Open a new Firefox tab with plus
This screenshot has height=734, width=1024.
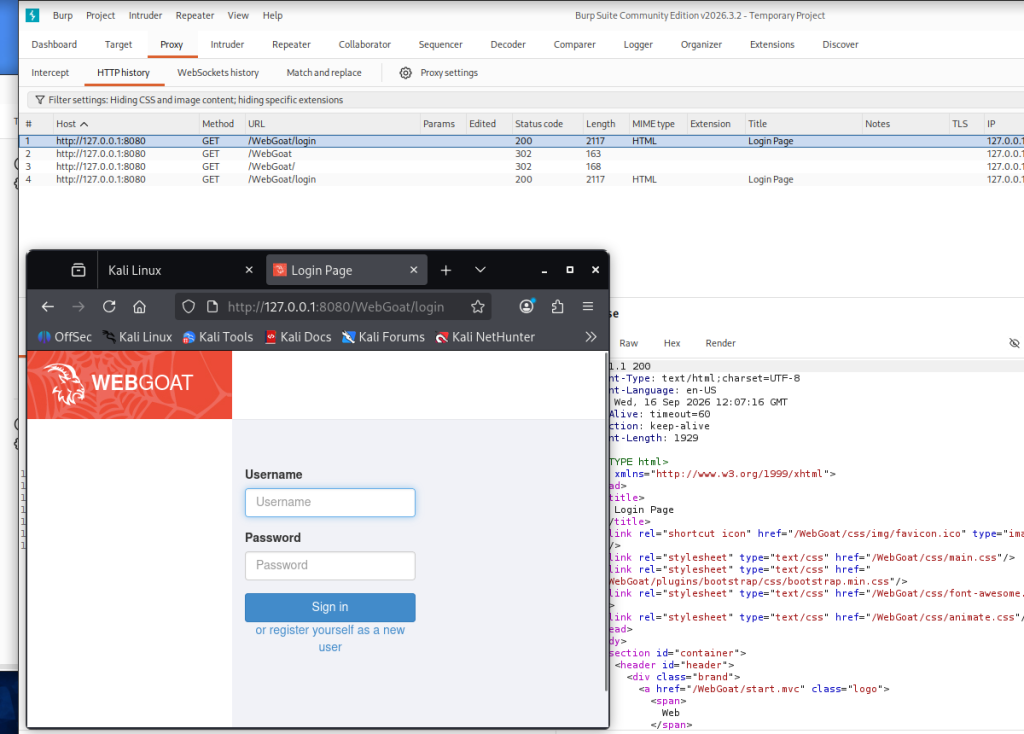(x=446, y=270)
